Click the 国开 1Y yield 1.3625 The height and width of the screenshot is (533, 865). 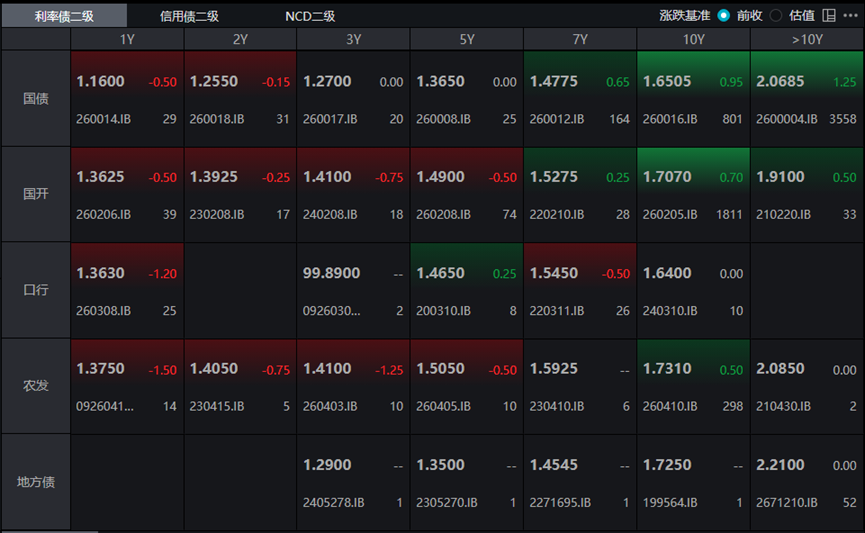pyautogui.click(x=100, y=177)
